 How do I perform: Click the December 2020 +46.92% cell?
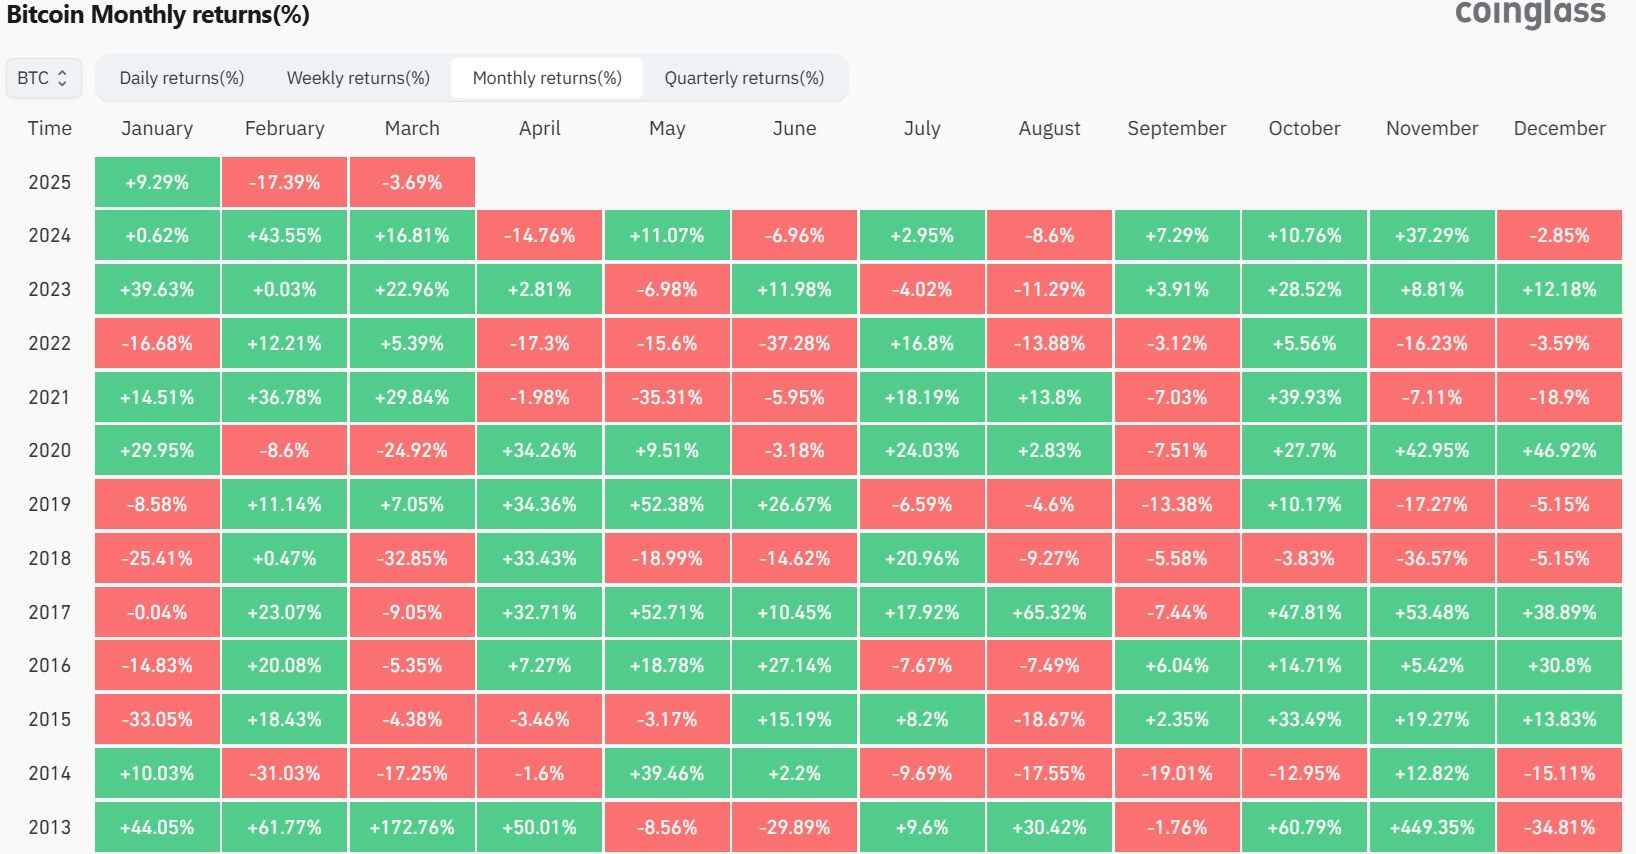pyautogui.click(x=1559, y=450)
